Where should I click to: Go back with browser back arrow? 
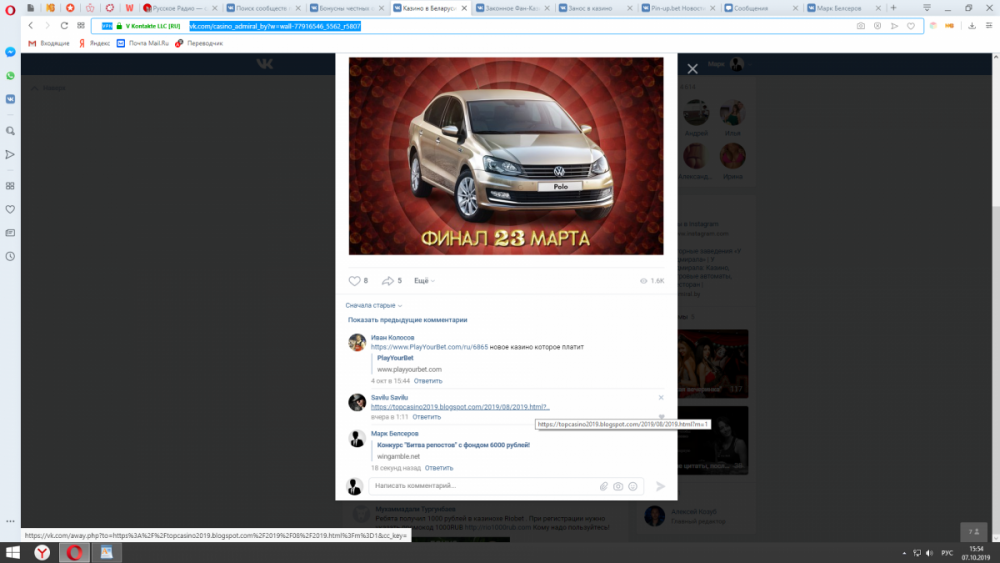coord(31,26)
